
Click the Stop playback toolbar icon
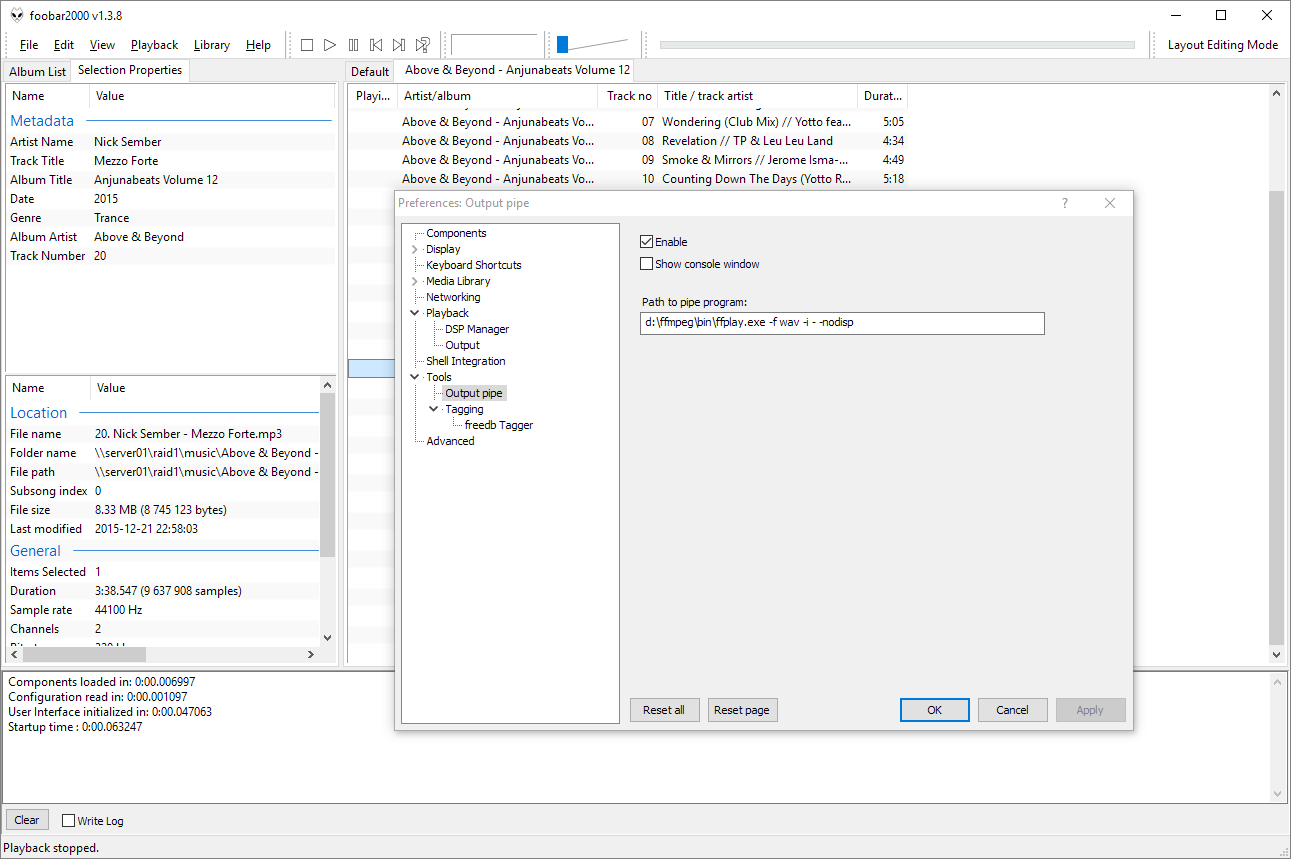tap(307, 45)
